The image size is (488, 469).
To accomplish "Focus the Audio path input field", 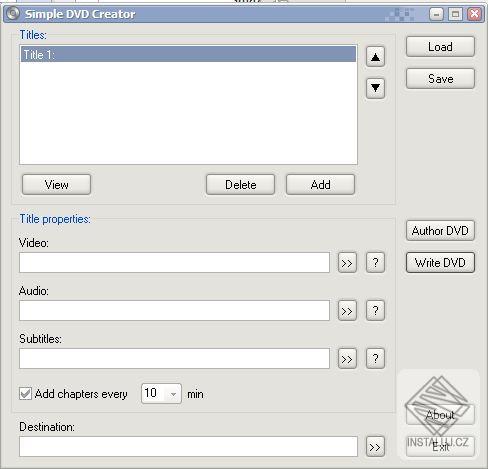I will pos(174,311).
